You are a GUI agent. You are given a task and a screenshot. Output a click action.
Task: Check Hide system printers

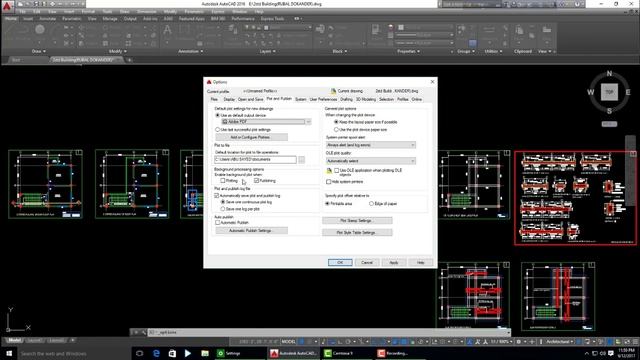click(329, 182)
